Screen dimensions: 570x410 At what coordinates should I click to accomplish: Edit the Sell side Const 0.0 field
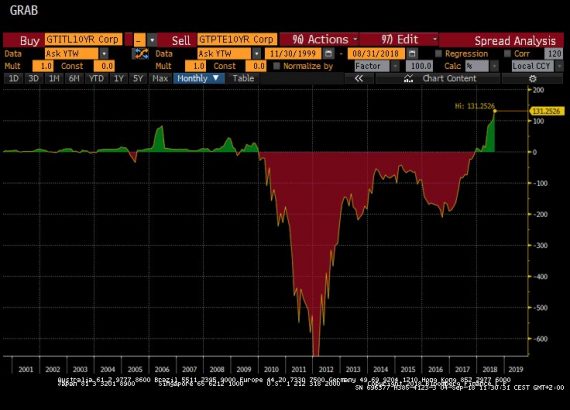pos(256,66)
